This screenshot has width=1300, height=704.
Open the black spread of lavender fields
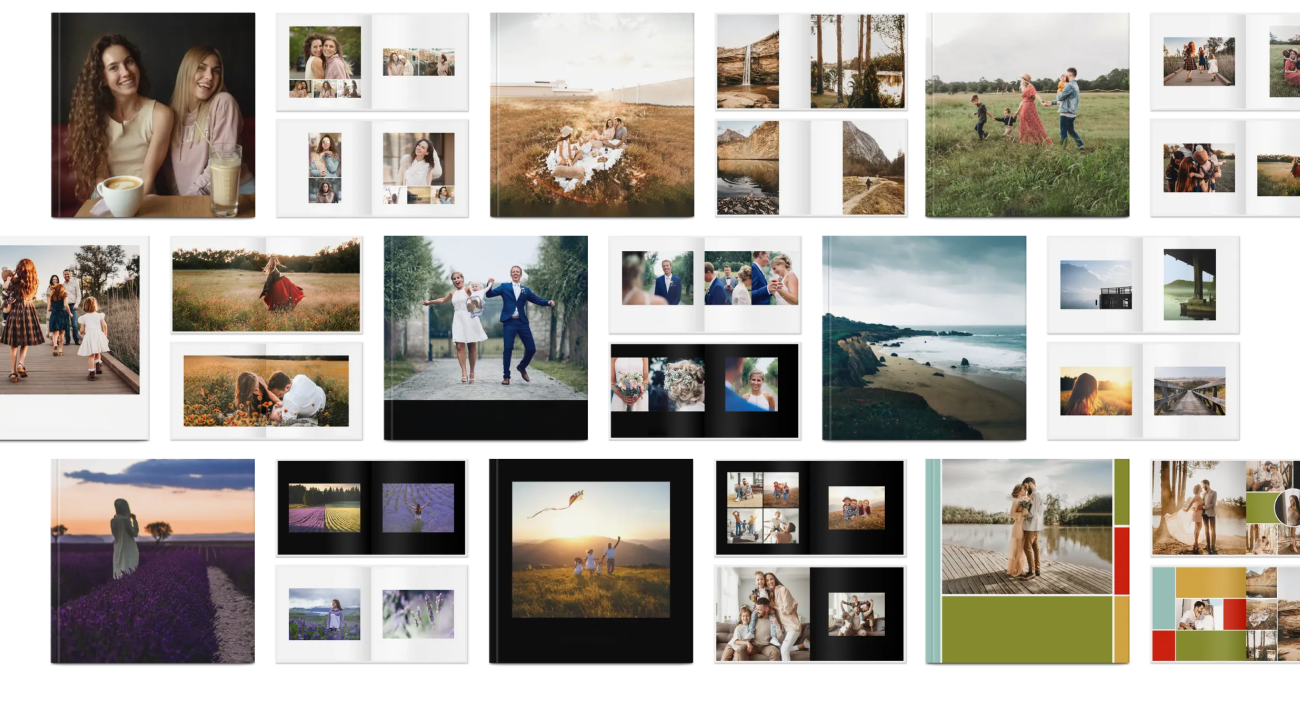(x=372, y=508)
